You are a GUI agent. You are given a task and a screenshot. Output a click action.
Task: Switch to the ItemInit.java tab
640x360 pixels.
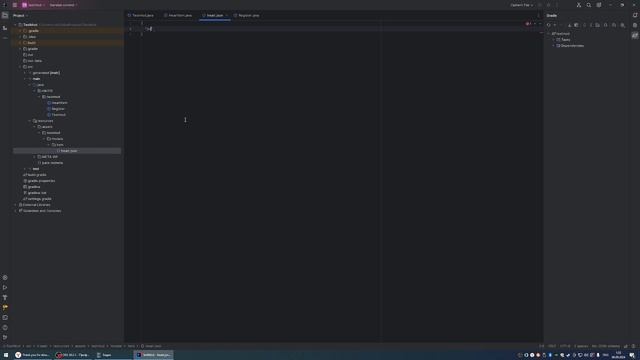coord(178,16)
